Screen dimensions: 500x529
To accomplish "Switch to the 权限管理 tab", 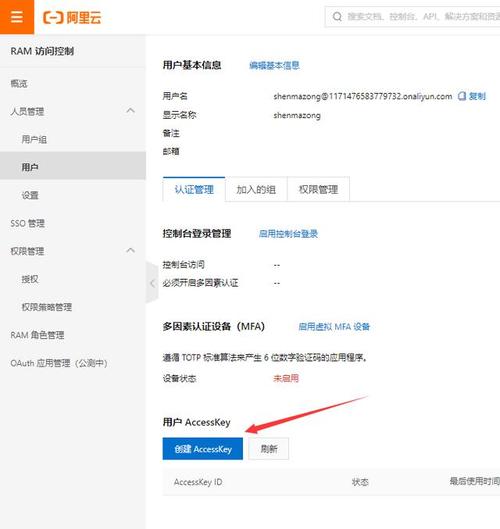I will (318, 189).
